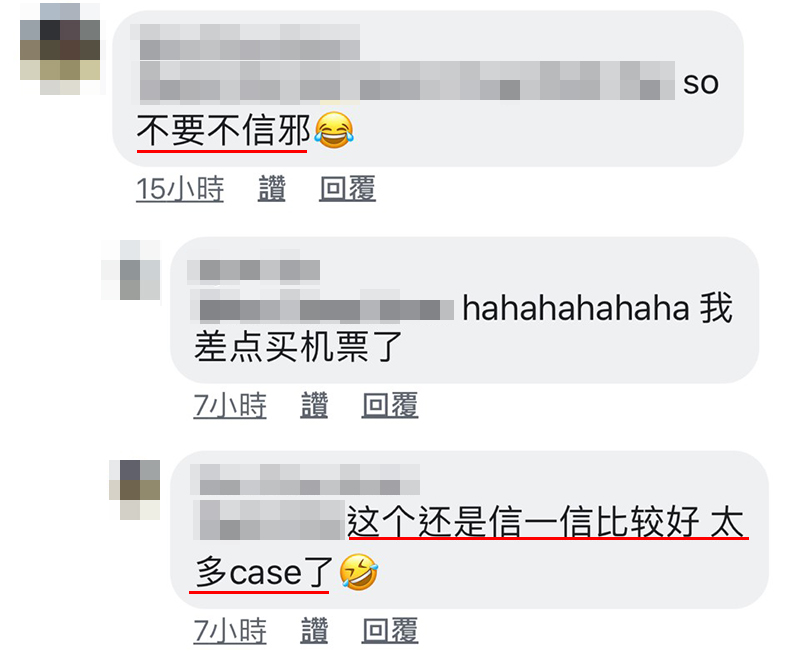The width and height of the screenshot is (800, 653).
Task: Reply to the 差点买机票了 comment
Action: (x=390, y=405)
